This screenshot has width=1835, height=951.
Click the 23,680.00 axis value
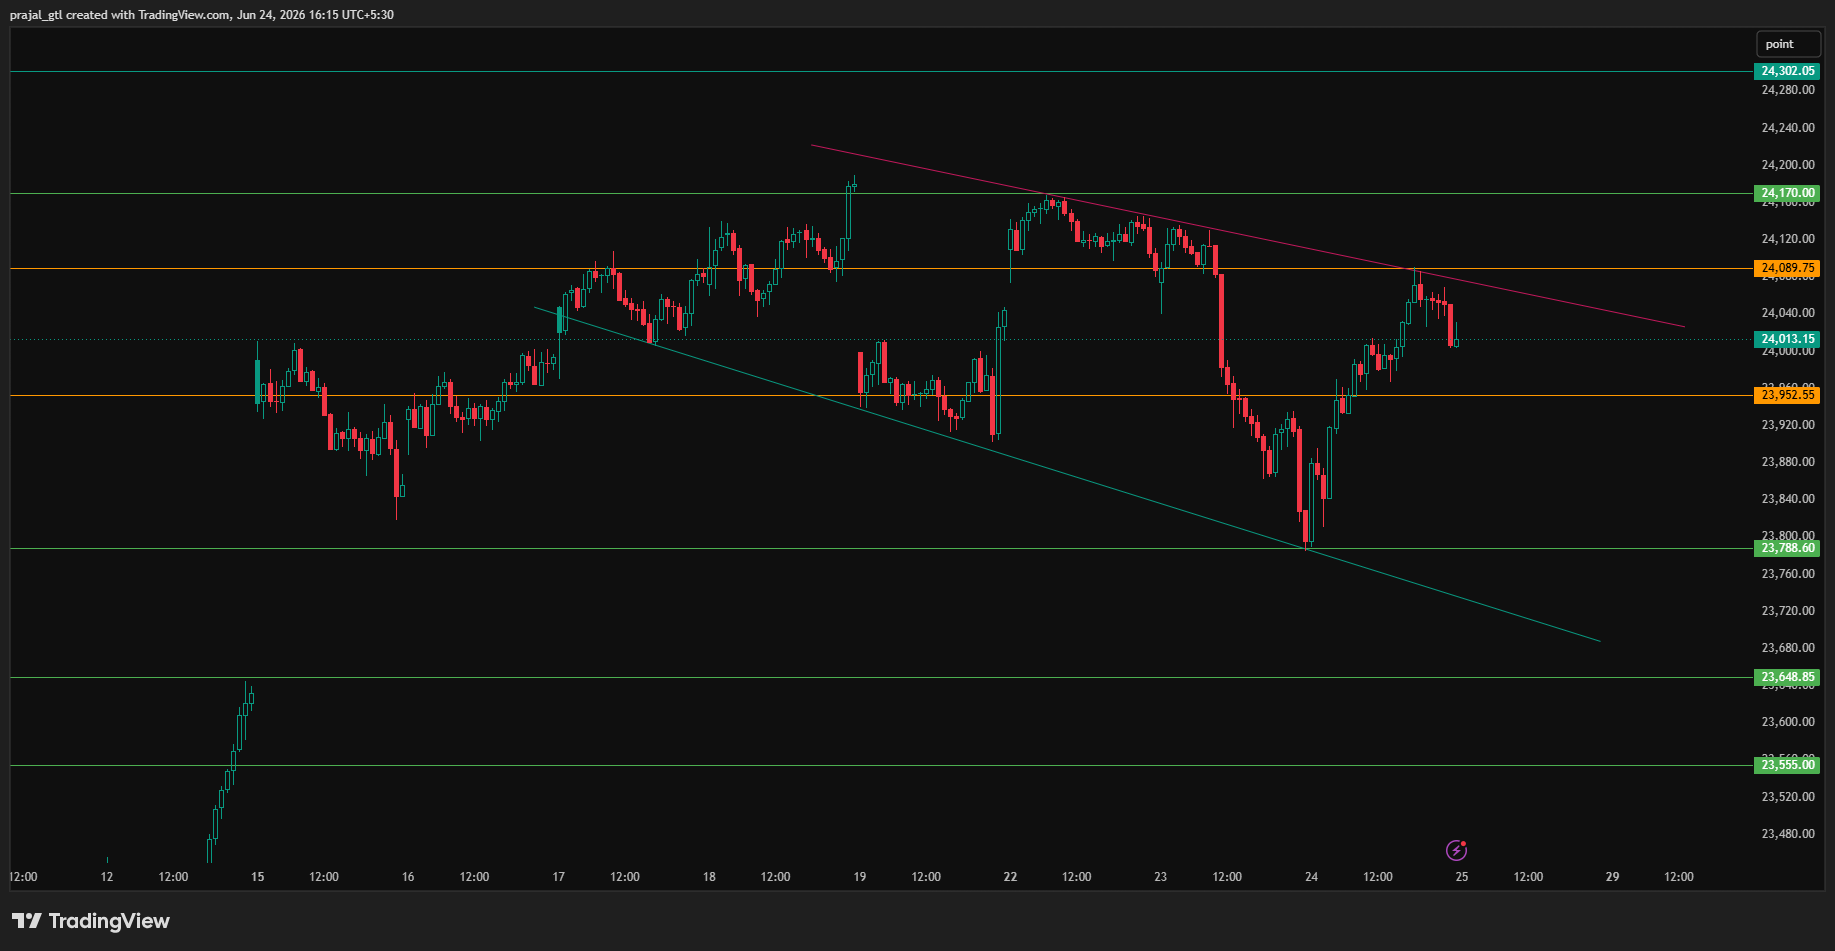[x=1787, y=648]
